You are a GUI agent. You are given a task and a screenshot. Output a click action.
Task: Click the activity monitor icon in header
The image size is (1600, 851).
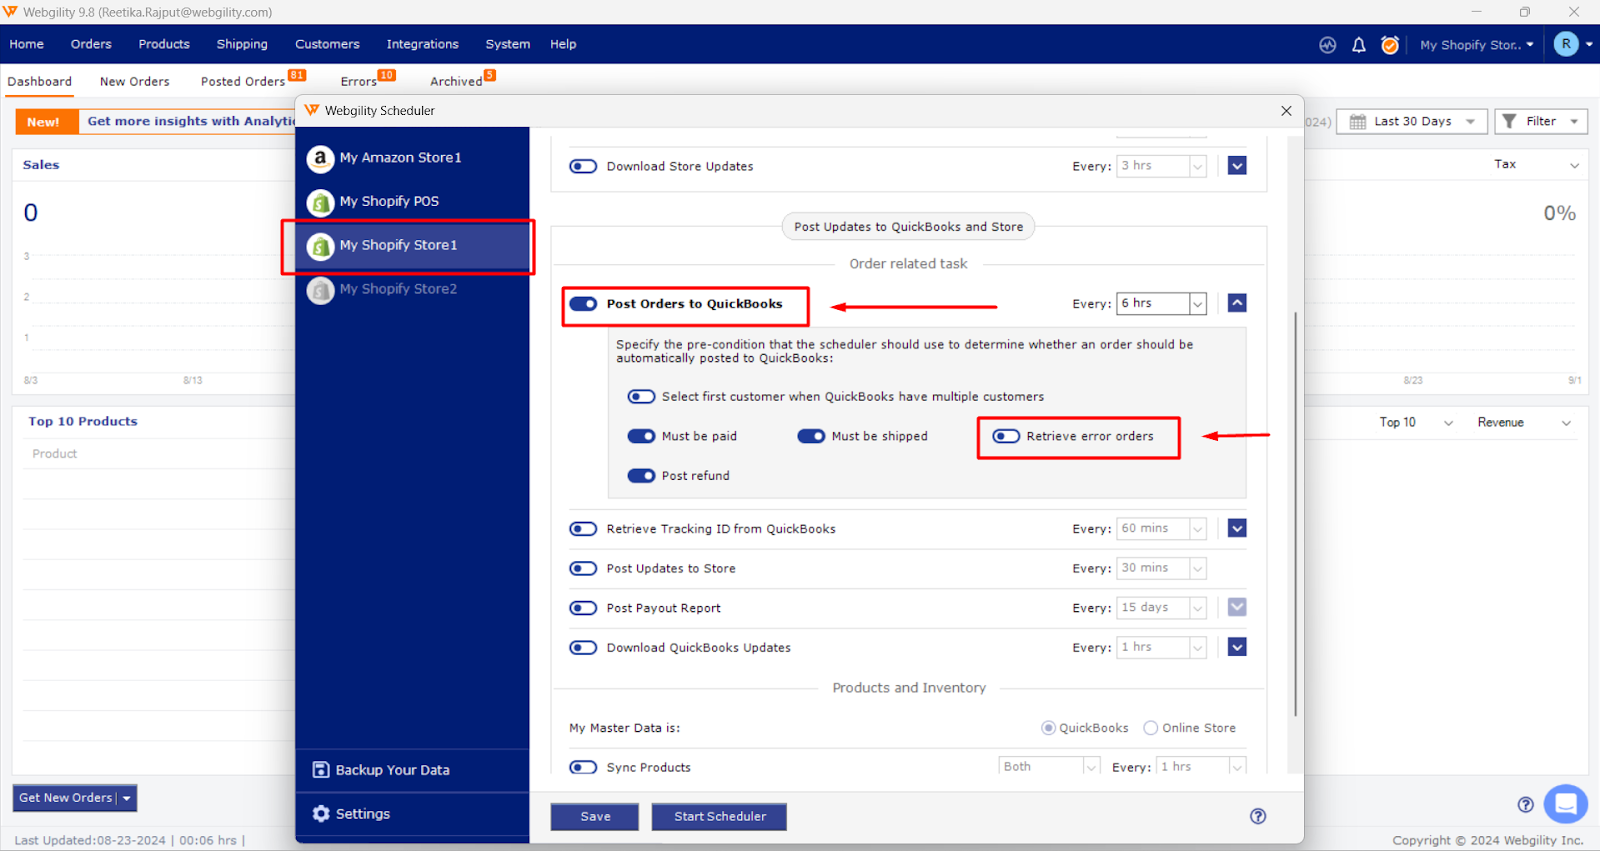[x=1328, y=45]
